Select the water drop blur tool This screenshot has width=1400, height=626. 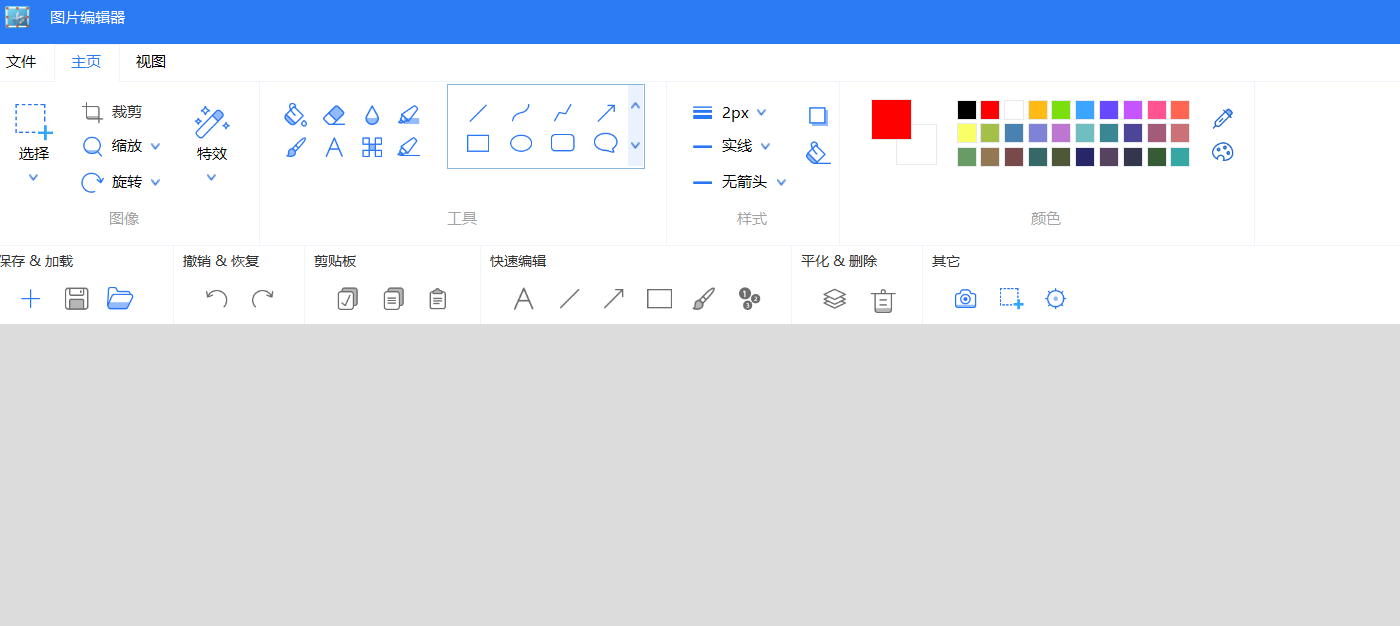372,115
